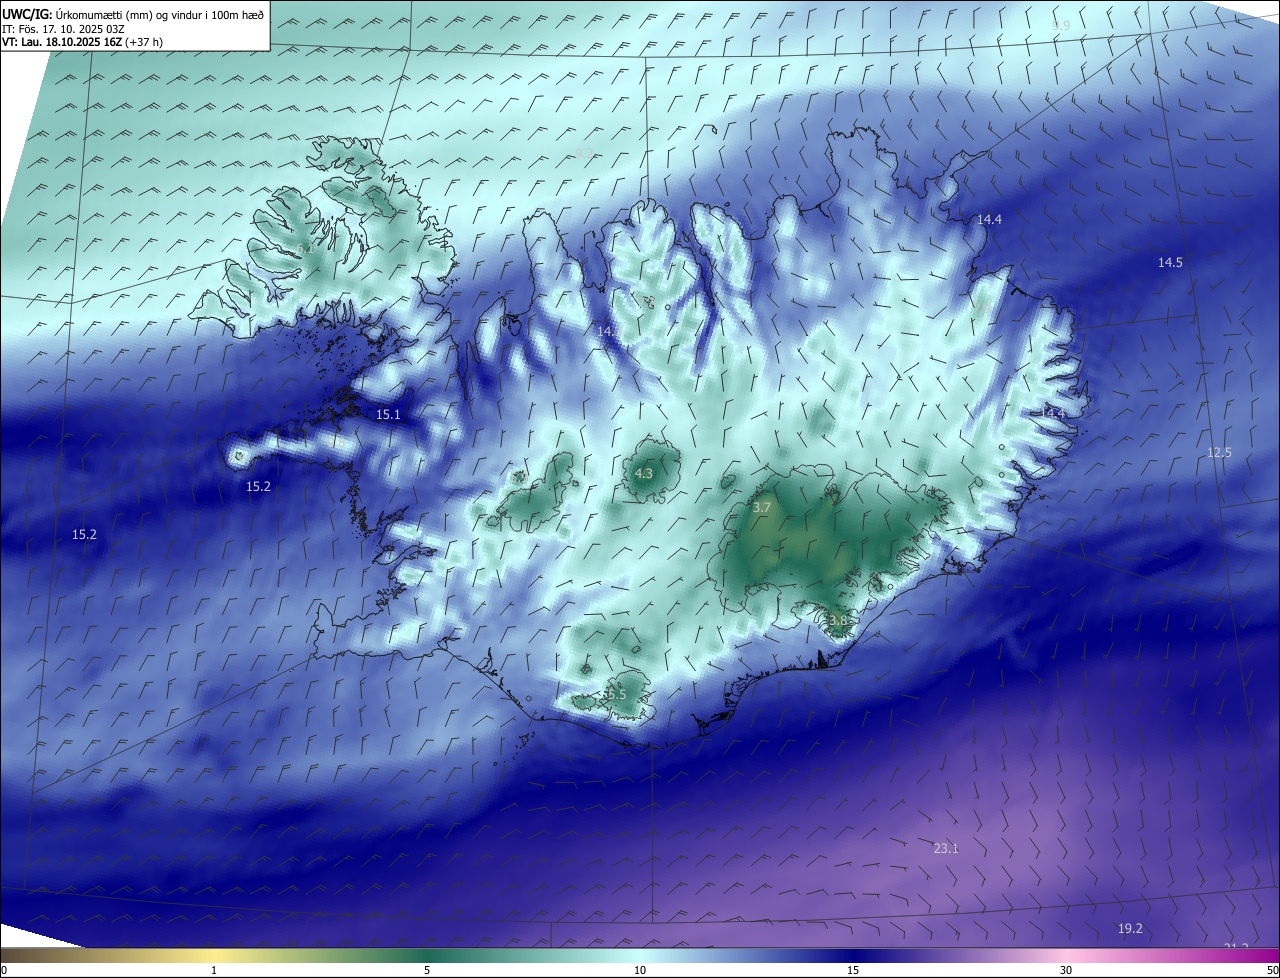The height and width of the screenshot is (978, 1280).
Task: Click the 3.8 value label
Action: click(x=838, y=620)
